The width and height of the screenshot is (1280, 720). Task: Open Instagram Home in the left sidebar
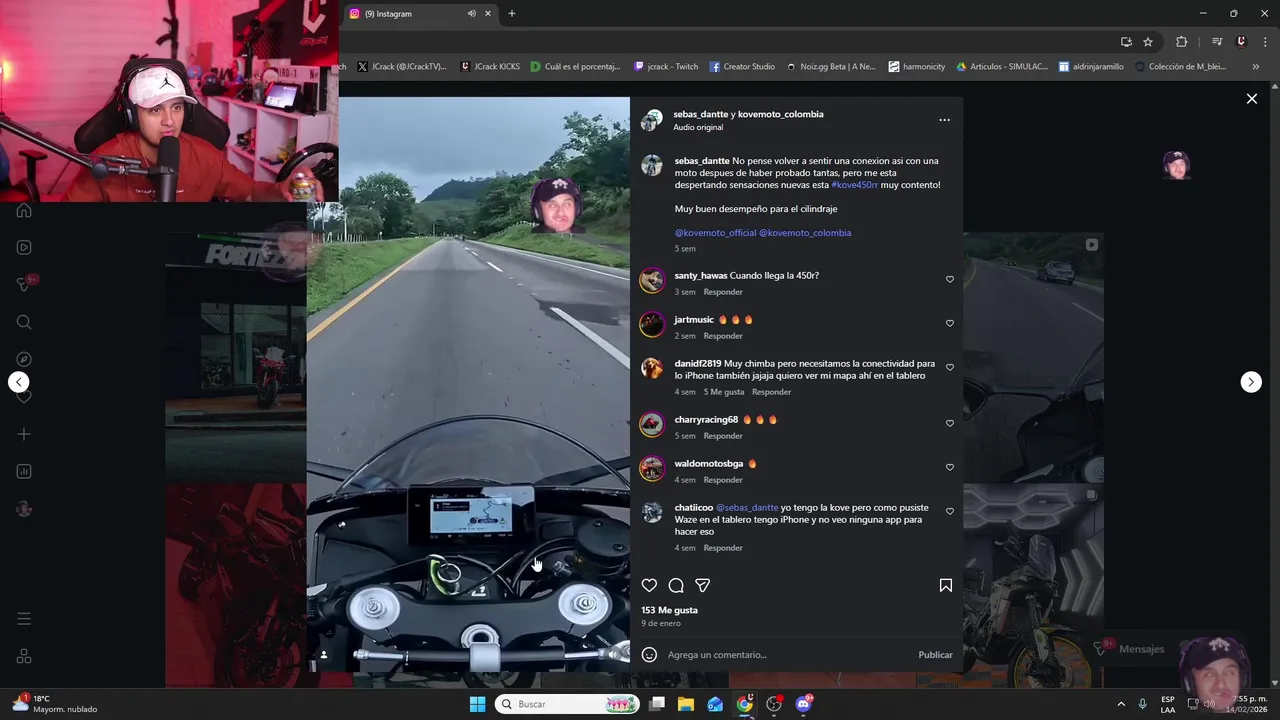click(x=24, y=210)
